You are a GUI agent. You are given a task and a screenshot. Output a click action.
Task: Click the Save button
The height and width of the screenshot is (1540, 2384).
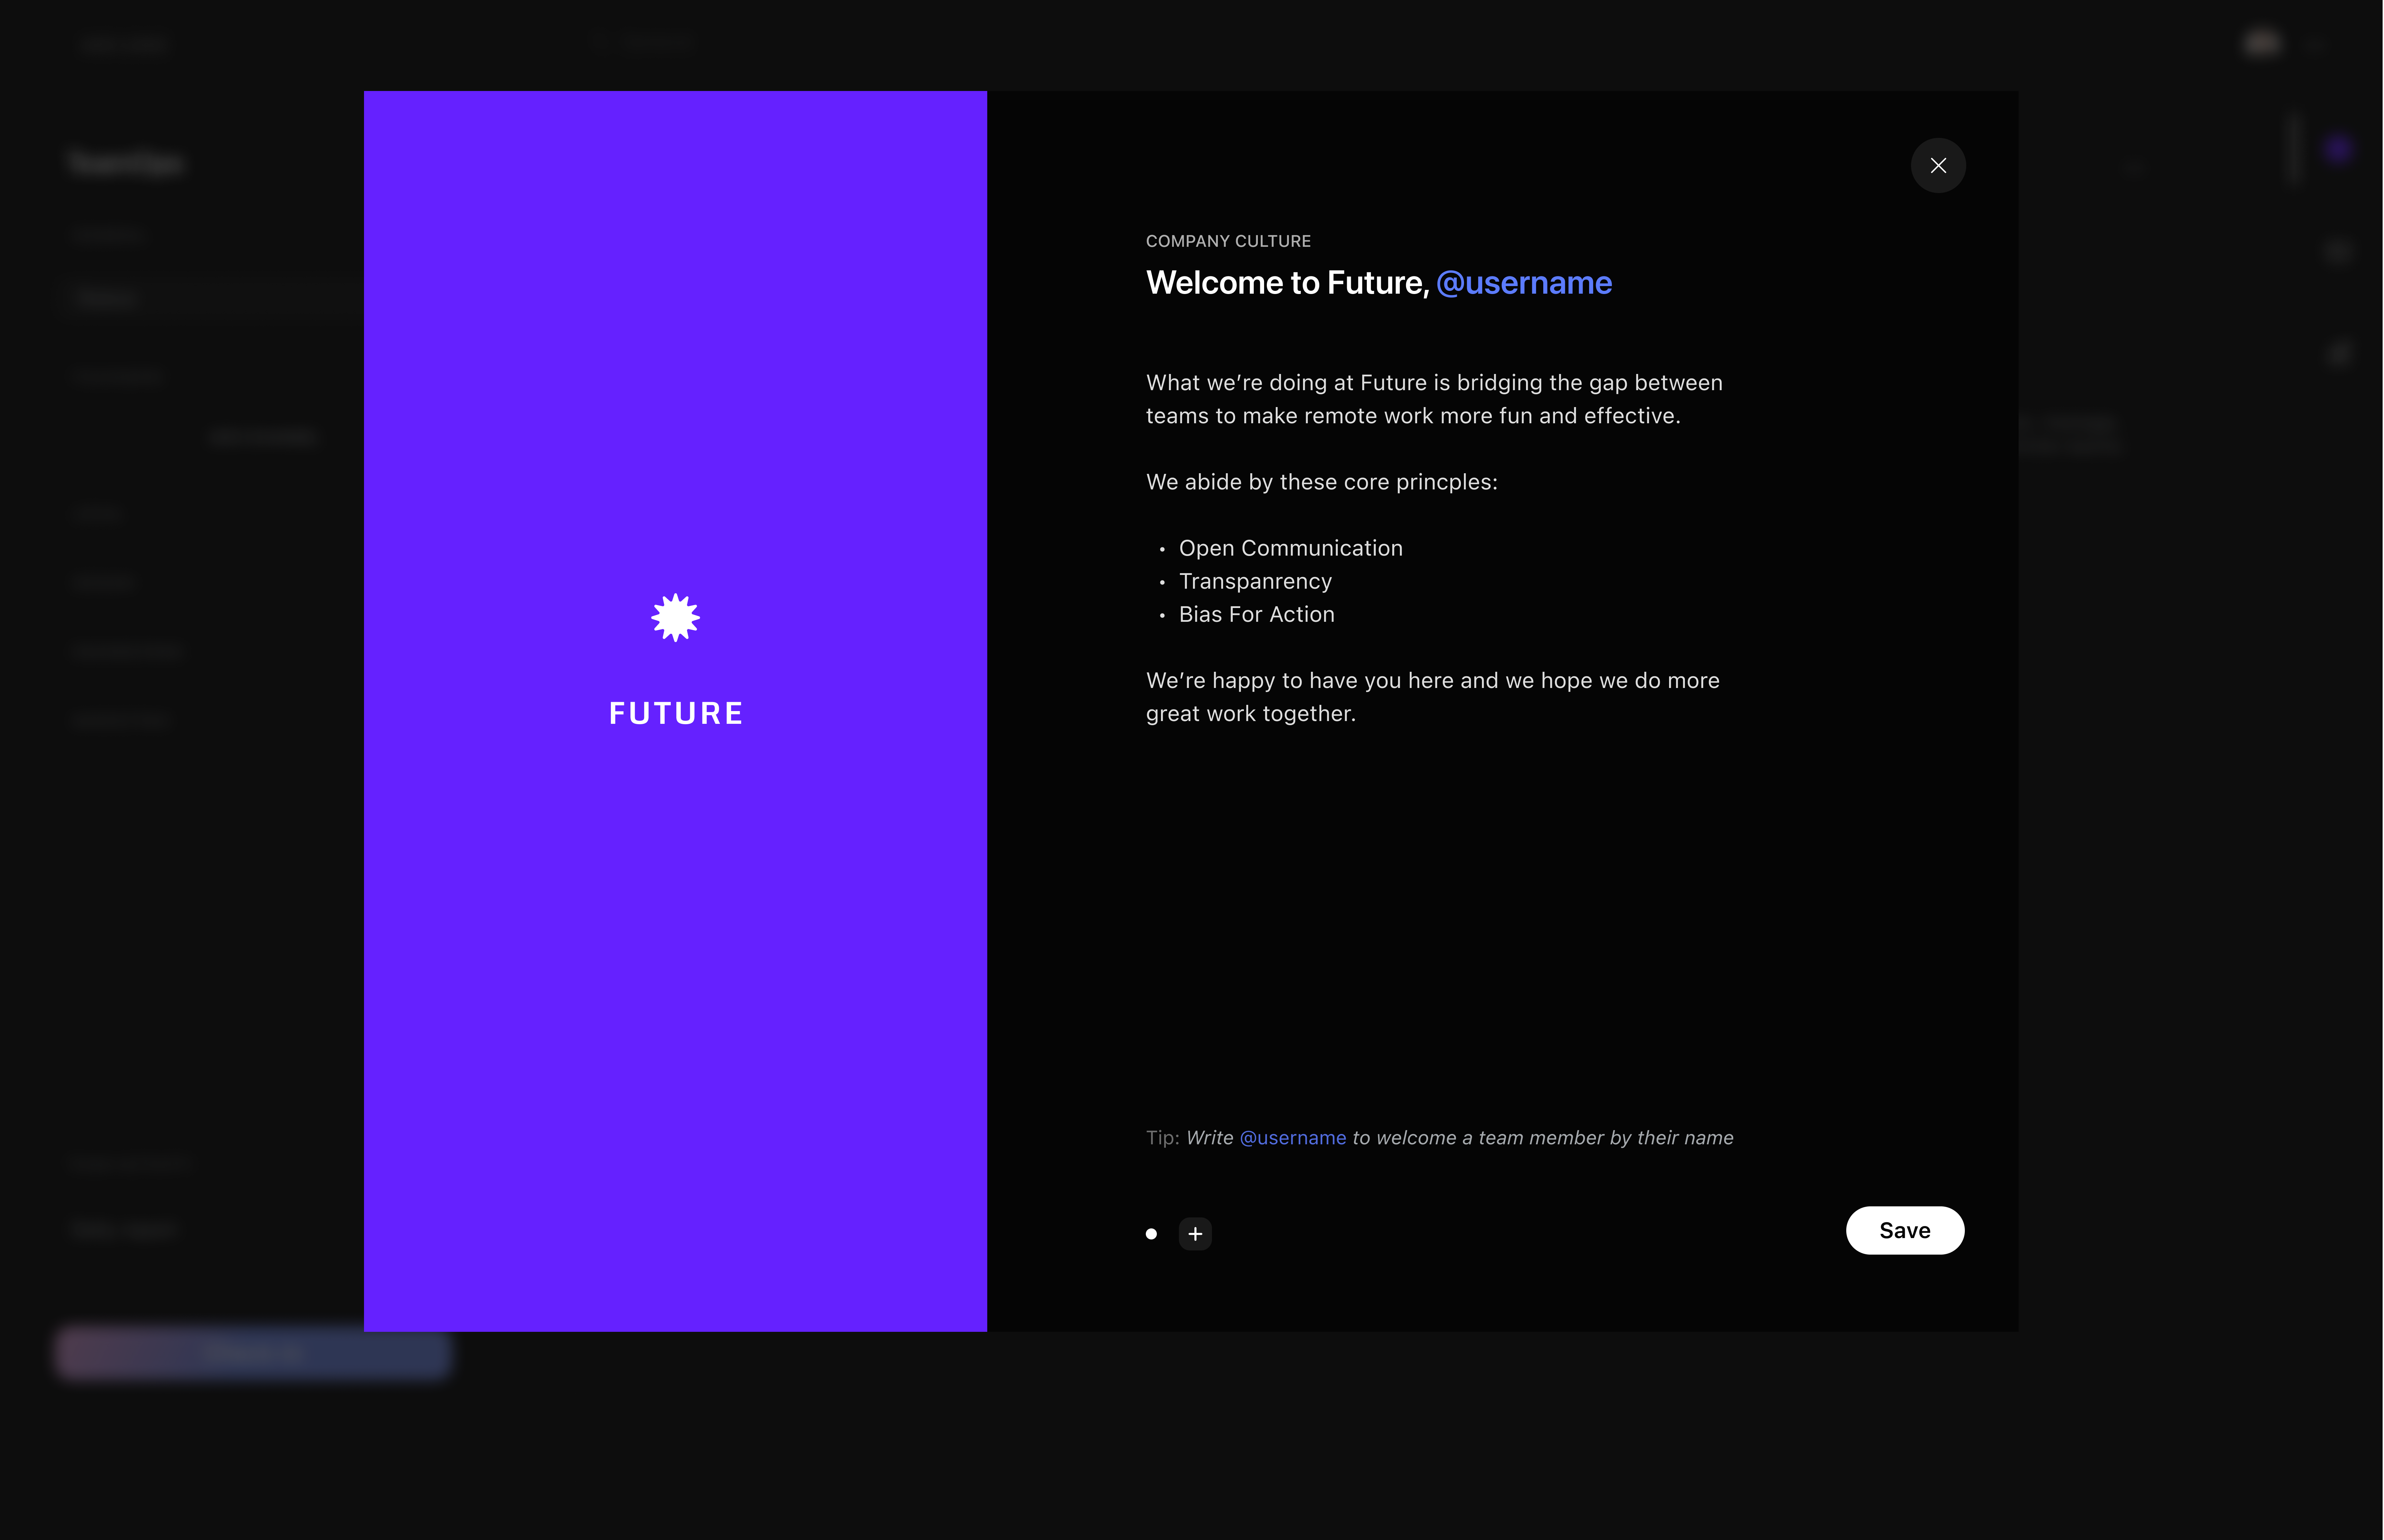[1904, 1230]
